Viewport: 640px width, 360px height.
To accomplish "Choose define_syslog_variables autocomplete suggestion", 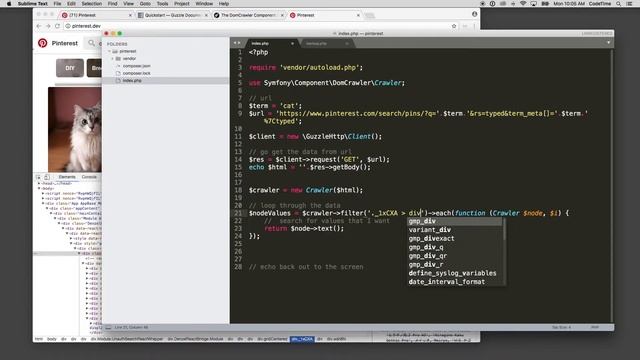I will pos(454,273).
